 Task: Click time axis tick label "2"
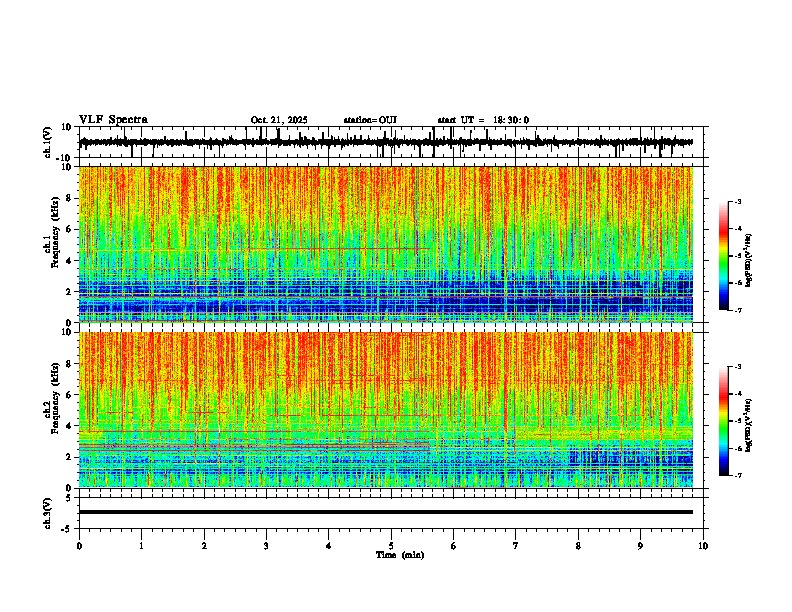pos(204,546)
